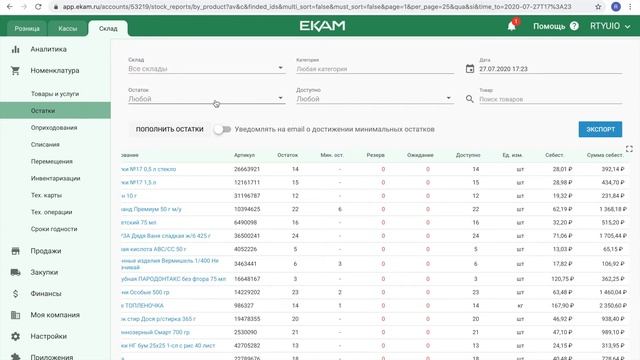
Task: Switch to the Кассы tab
Action: (67, 29)
